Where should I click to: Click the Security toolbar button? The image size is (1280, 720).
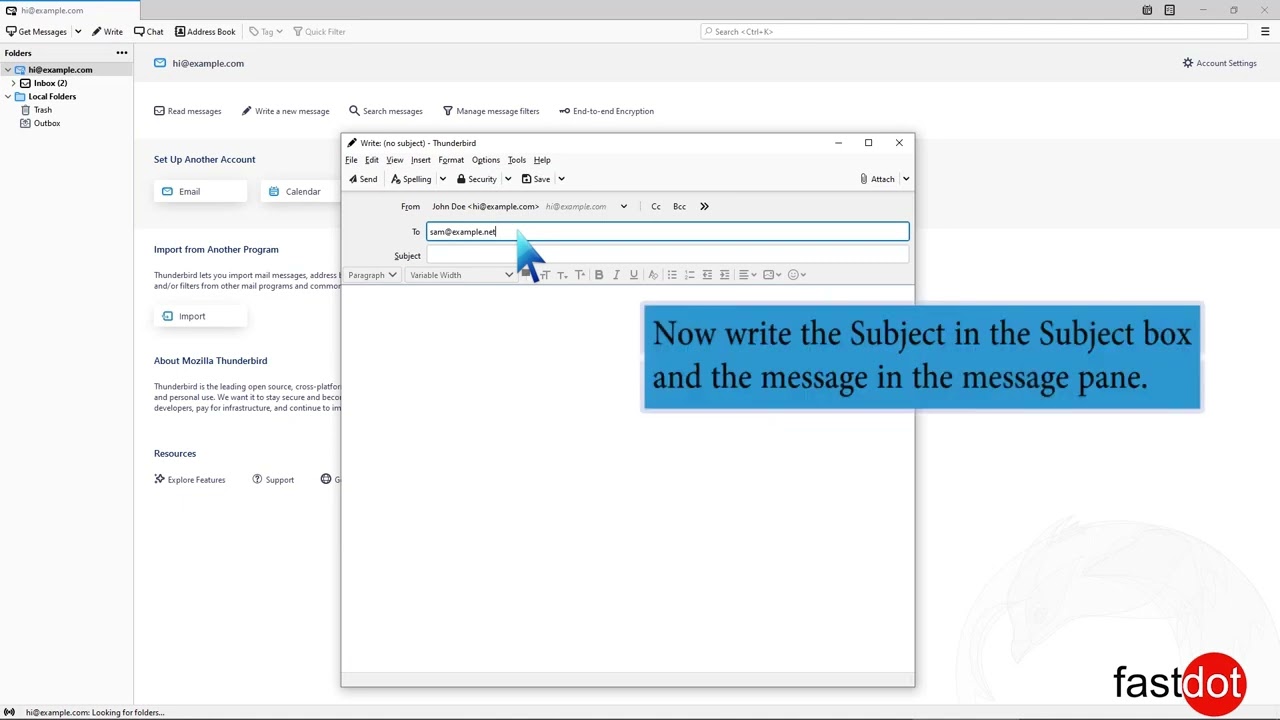pos(476,179)
